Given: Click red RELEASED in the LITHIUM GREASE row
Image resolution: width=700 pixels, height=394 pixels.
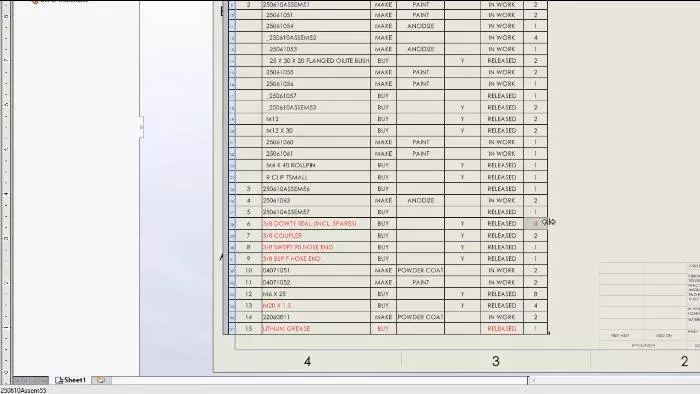Looking at the screenshot, I should point(502,328).
